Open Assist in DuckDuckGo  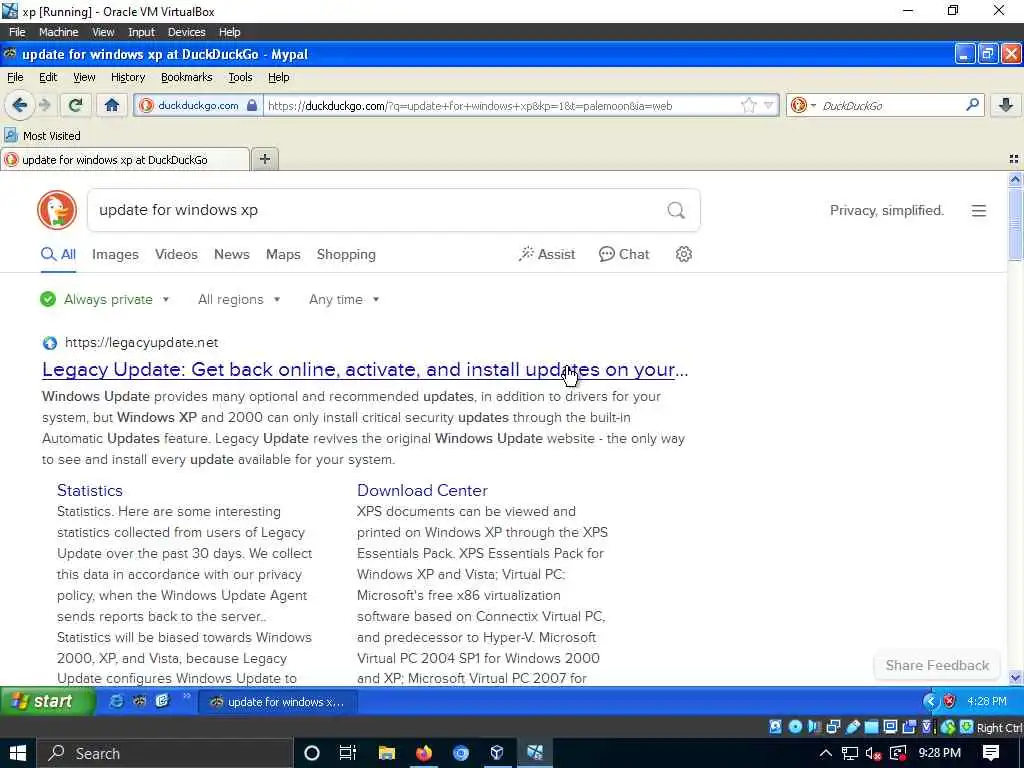pos(547,254)
